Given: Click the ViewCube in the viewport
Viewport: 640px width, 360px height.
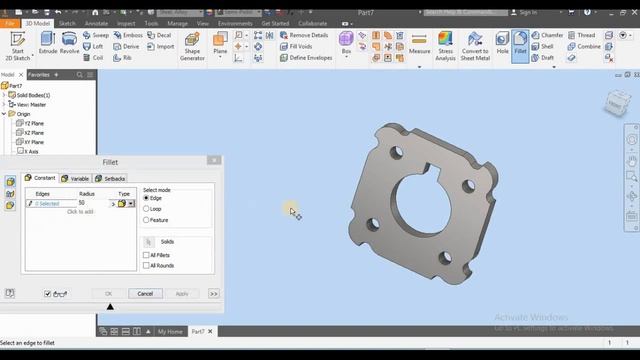Looking at the screenshot, I should pyautogui.click(x=617, y=103).
